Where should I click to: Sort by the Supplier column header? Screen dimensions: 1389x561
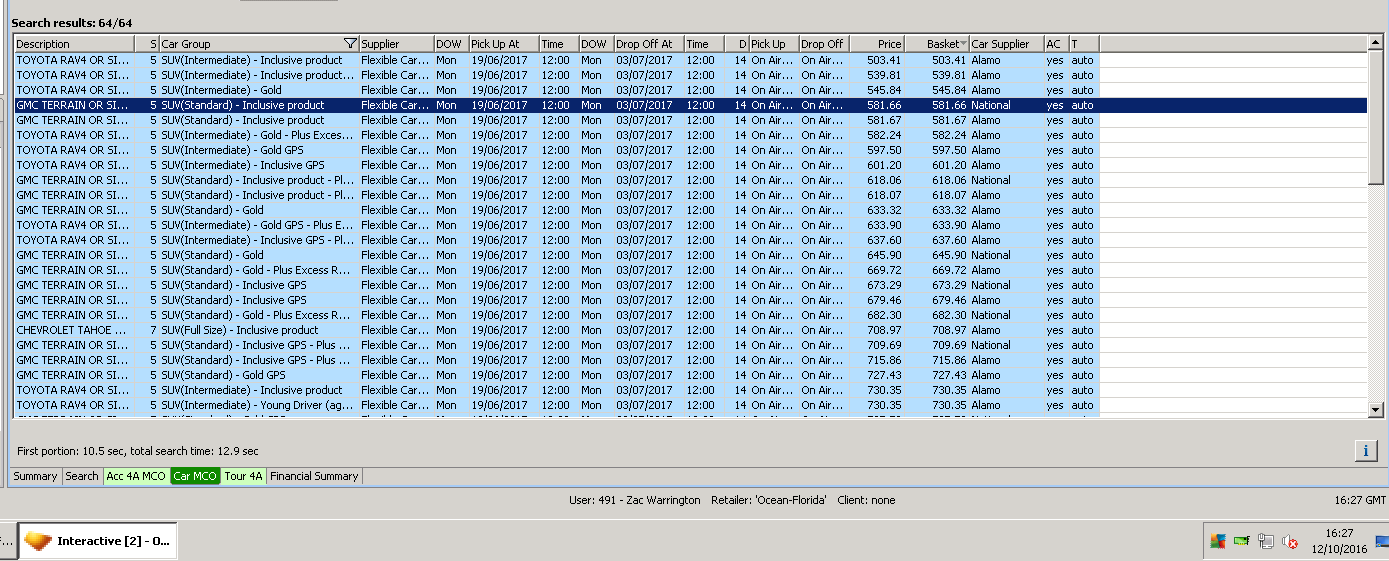point(396,44)
